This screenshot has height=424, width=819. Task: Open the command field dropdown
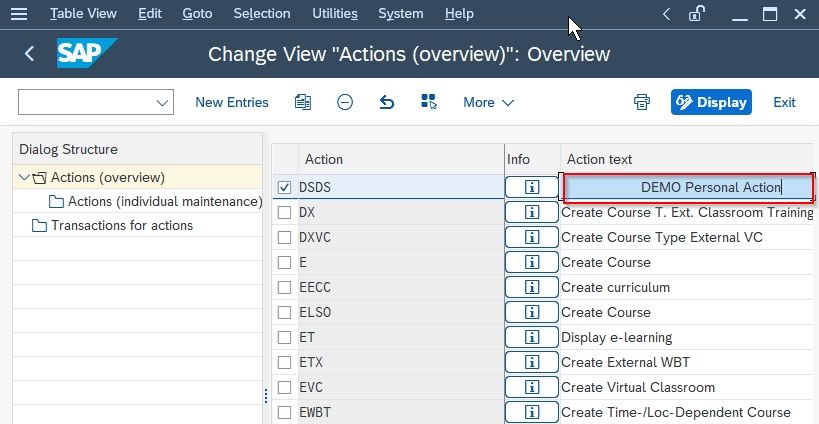(162, 102)
